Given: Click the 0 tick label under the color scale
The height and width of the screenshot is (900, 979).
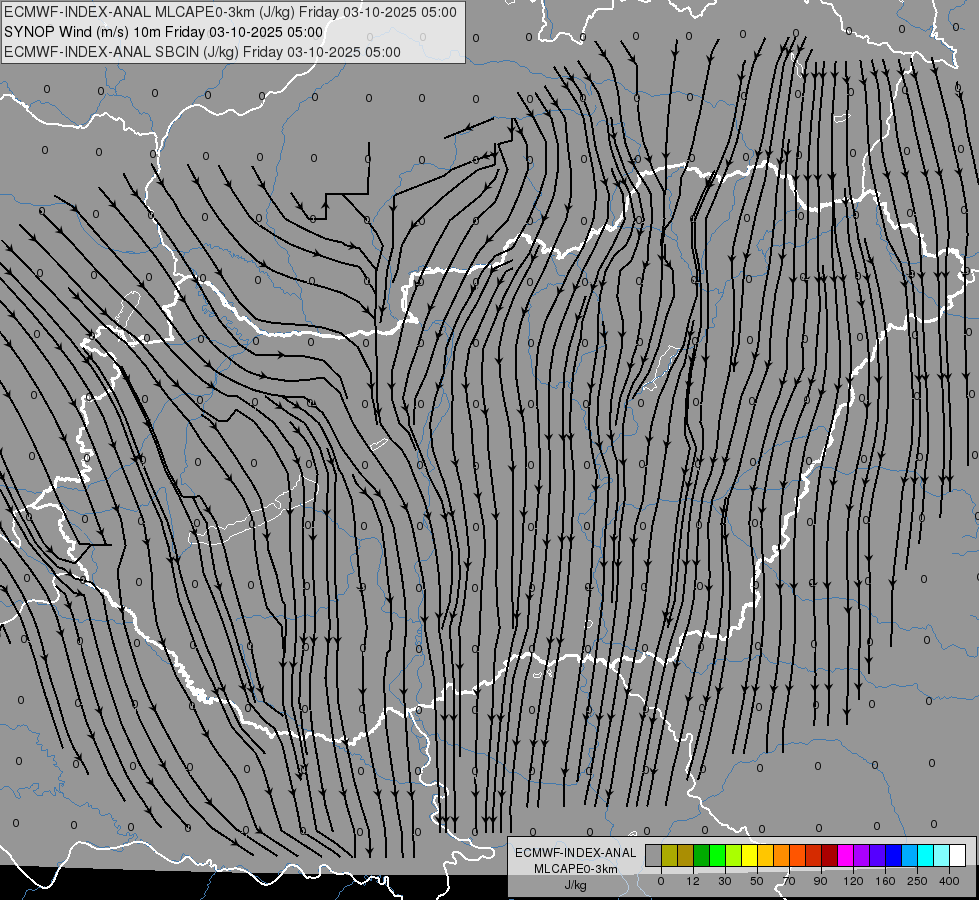Looking at the screenshot, I should click(x=661, y=881).
